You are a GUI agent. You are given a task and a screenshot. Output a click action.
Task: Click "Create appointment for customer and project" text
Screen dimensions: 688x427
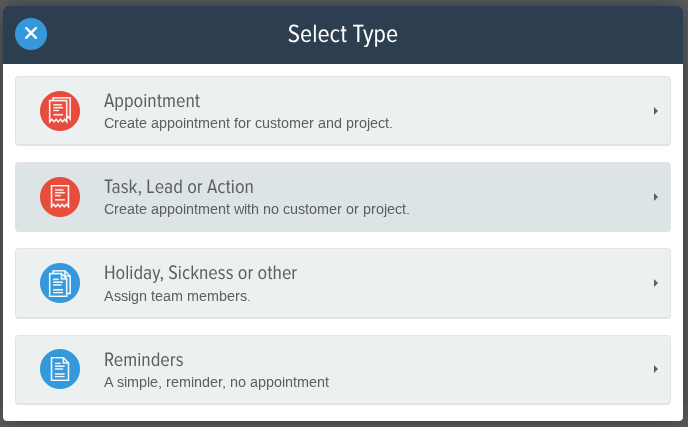pyautogui.click(x=248, y=123)
